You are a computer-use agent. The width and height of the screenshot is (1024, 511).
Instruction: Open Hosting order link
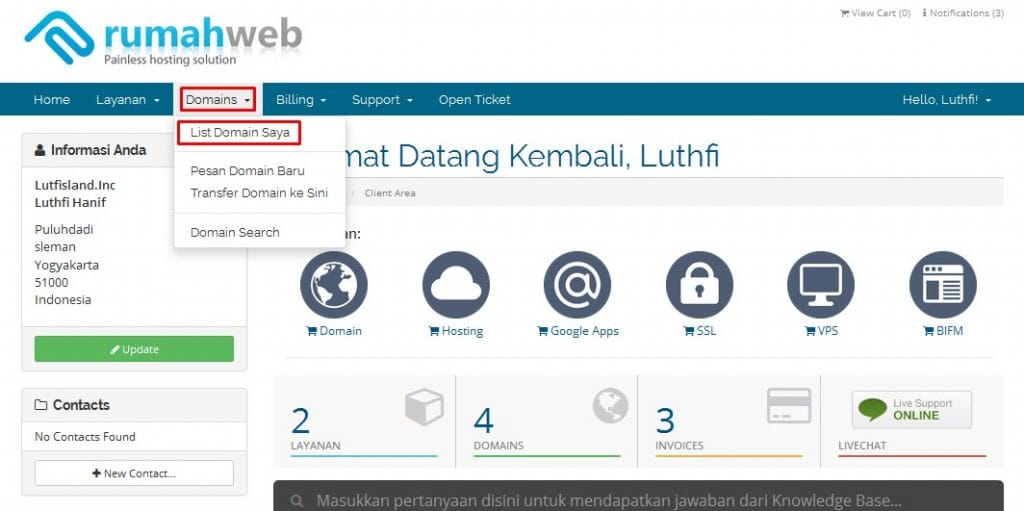pos(456,331)
